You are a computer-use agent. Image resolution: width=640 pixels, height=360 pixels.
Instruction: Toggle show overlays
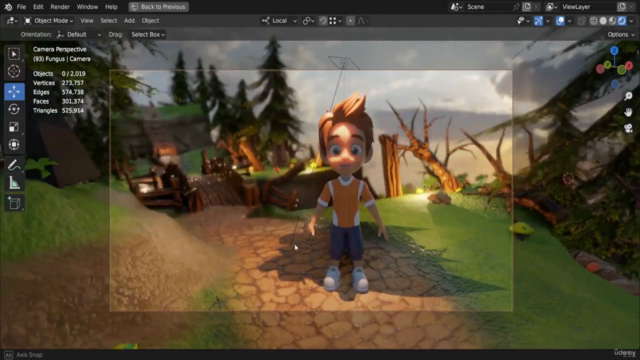pyautogui.click(x=560, y=21)
